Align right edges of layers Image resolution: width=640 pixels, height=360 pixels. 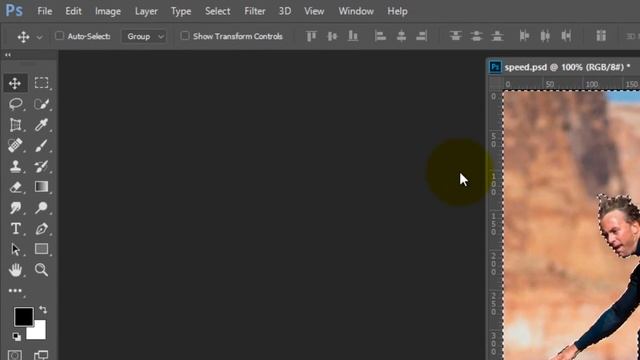[x=422, y=36]
